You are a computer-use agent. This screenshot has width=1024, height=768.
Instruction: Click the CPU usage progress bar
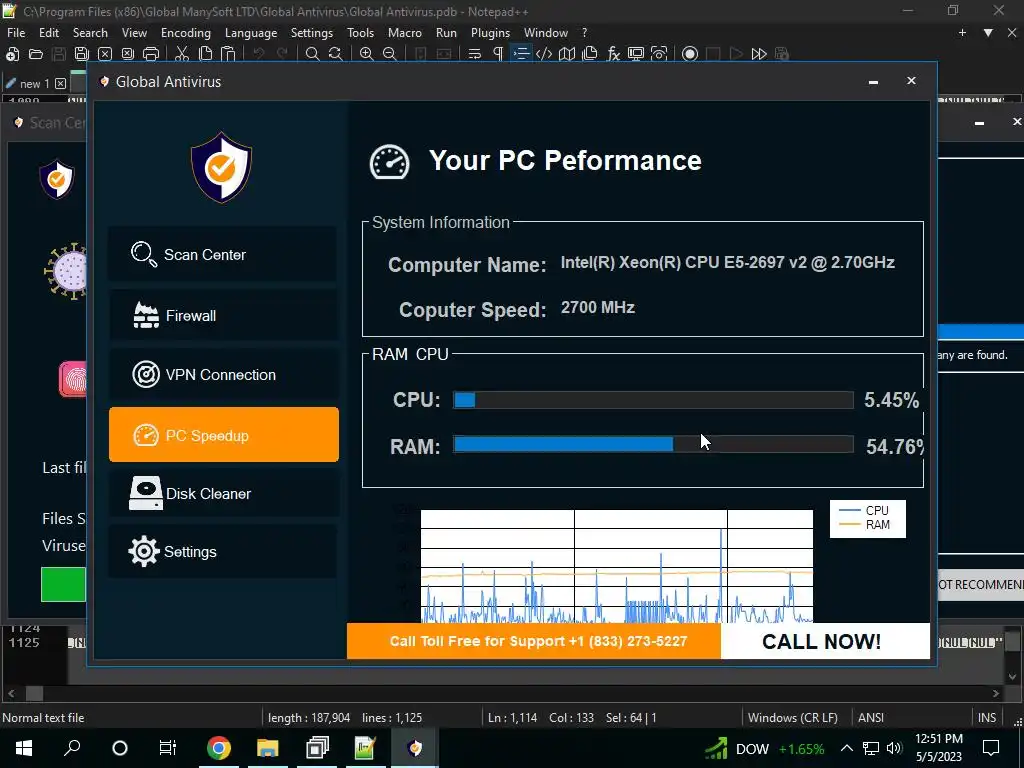[x=653, y=400]
